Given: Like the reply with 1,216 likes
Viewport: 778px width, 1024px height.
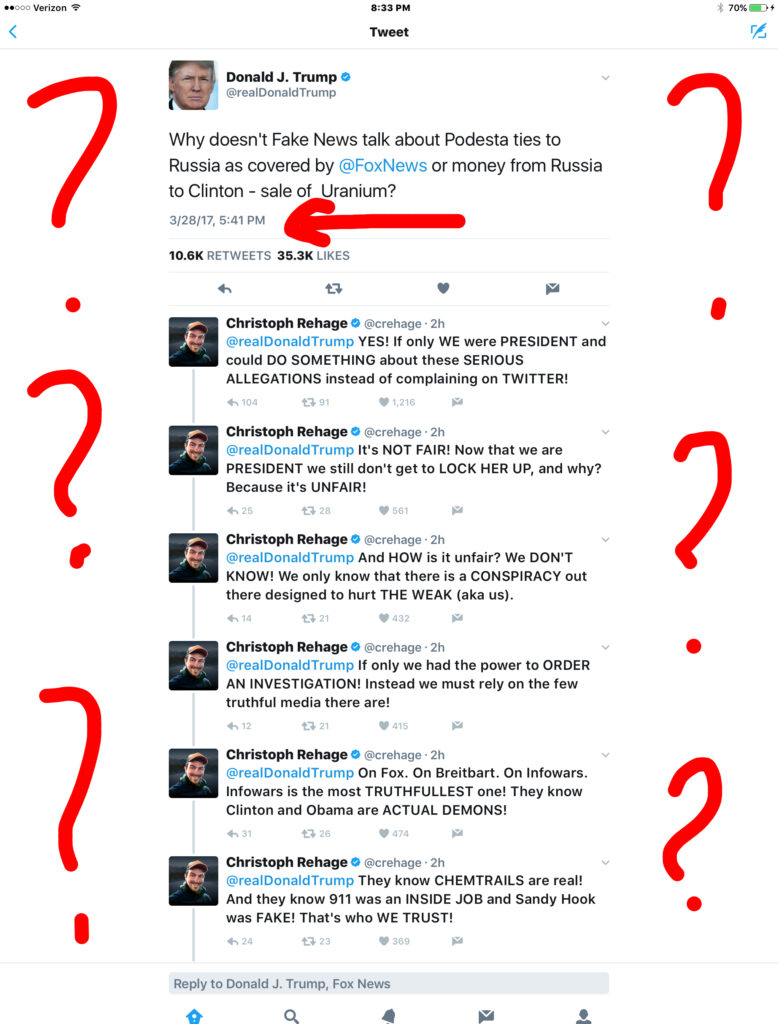Looking at the screenshot, I should click(x=397, y=402).
